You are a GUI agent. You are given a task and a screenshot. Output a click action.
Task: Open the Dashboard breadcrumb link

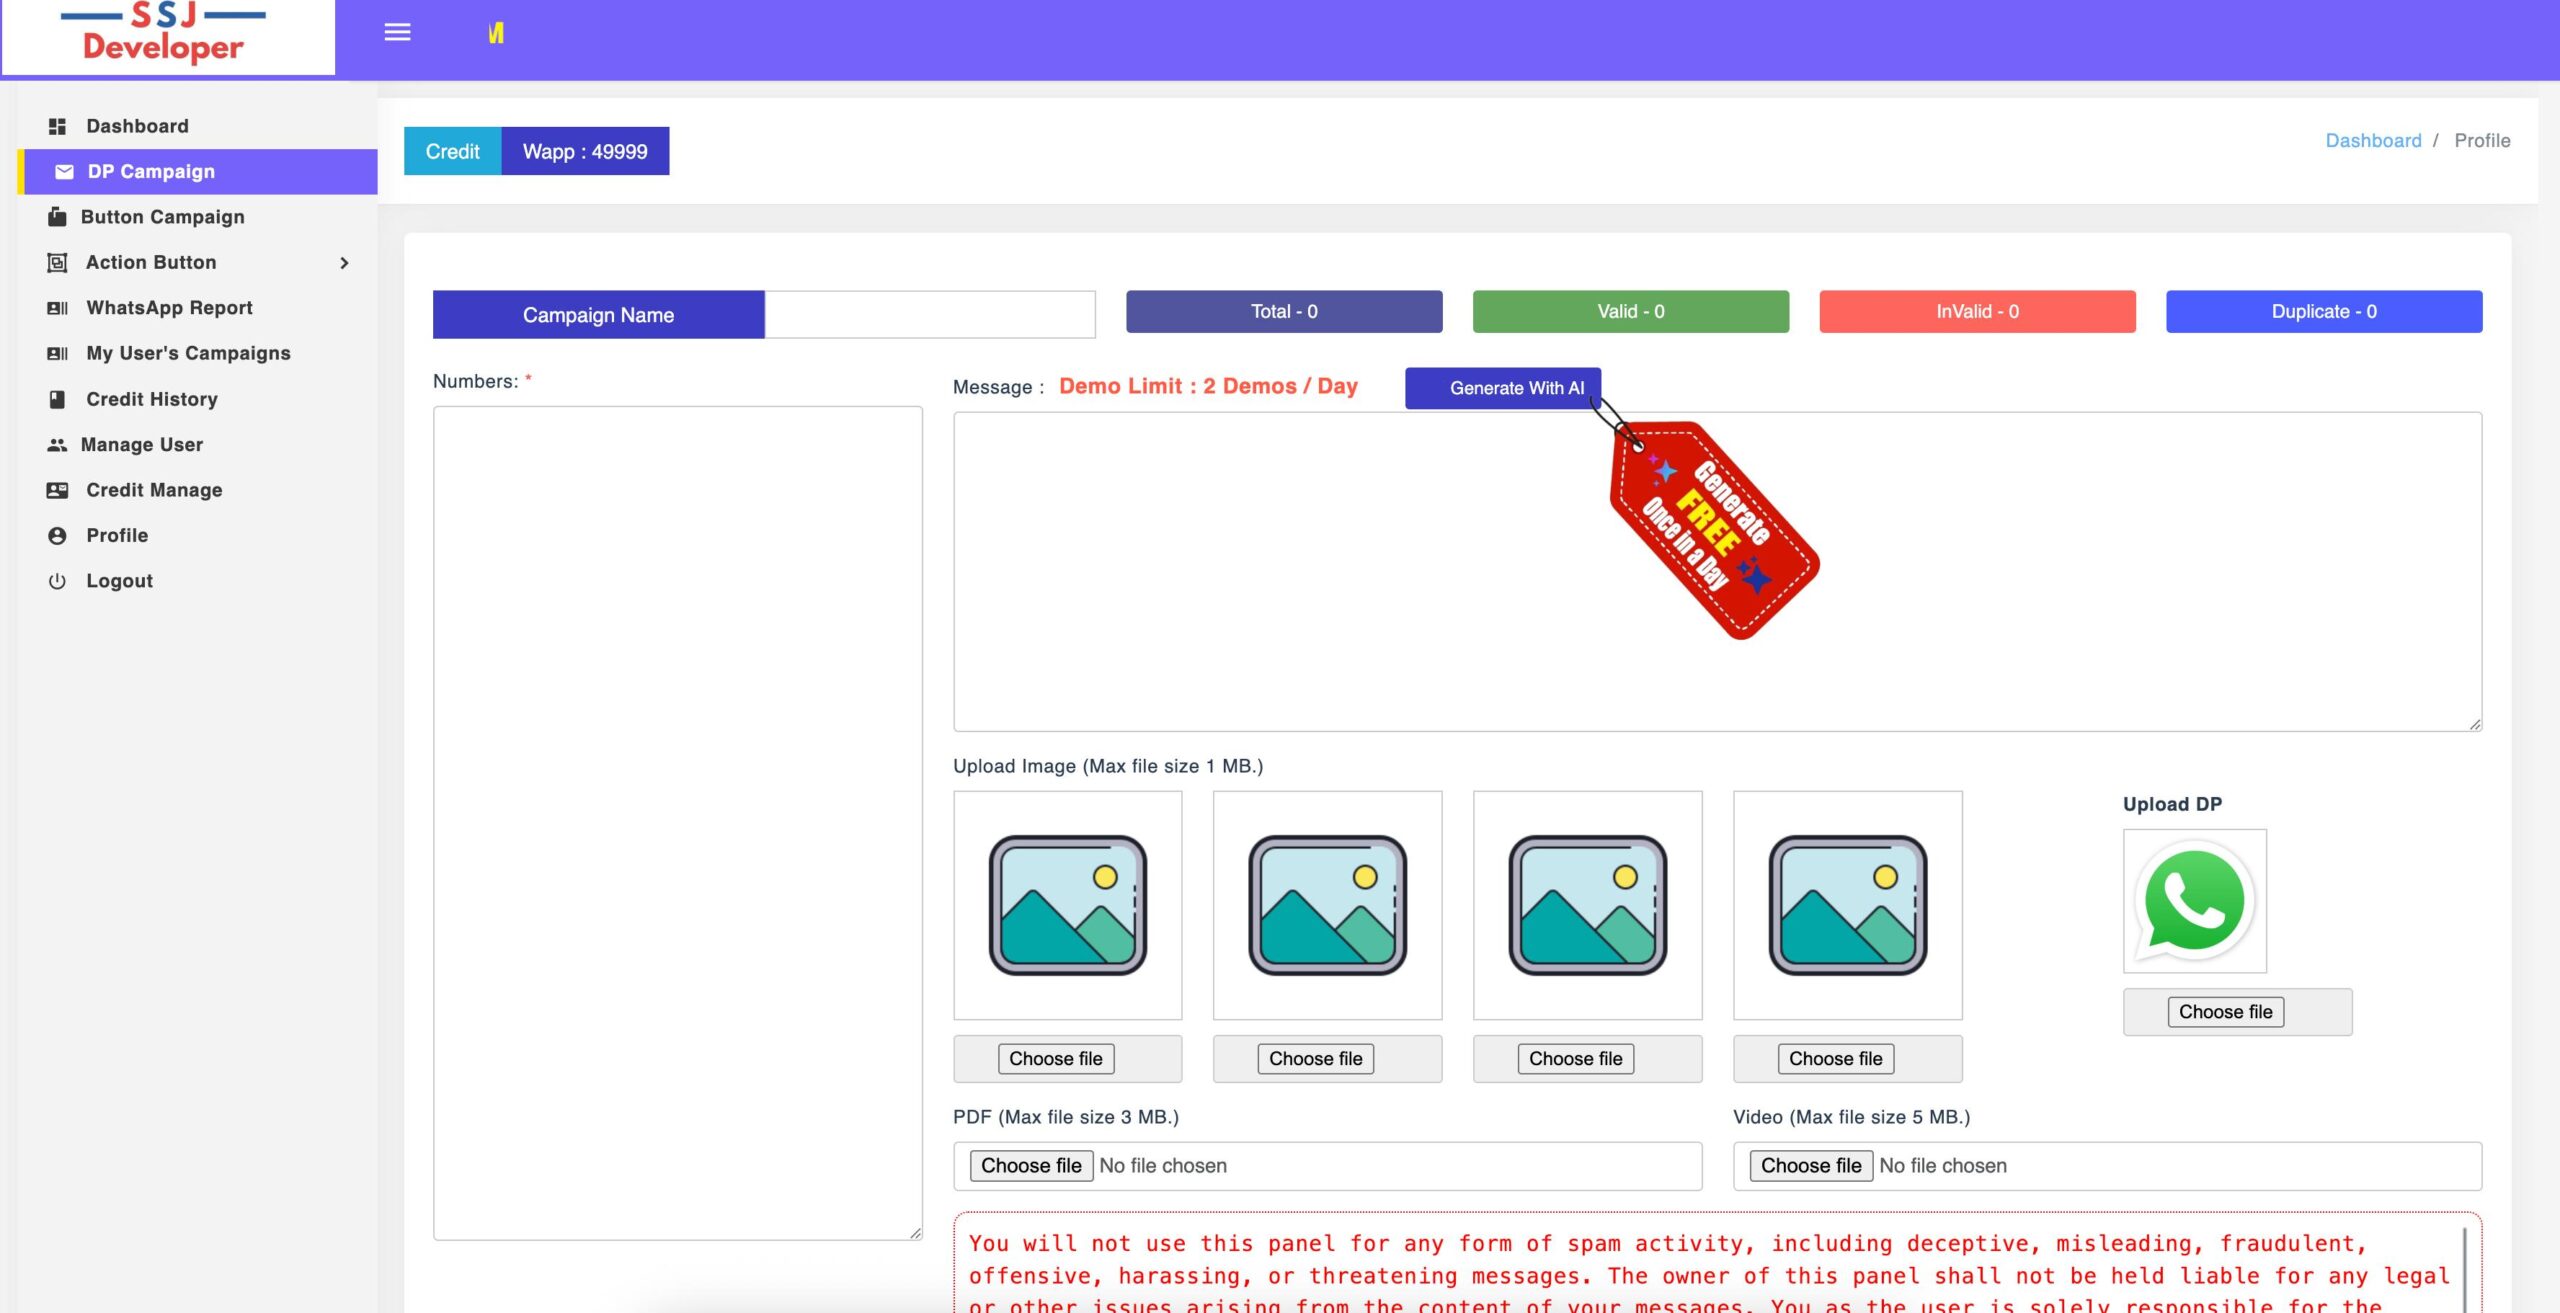[x=2374, y=140]
